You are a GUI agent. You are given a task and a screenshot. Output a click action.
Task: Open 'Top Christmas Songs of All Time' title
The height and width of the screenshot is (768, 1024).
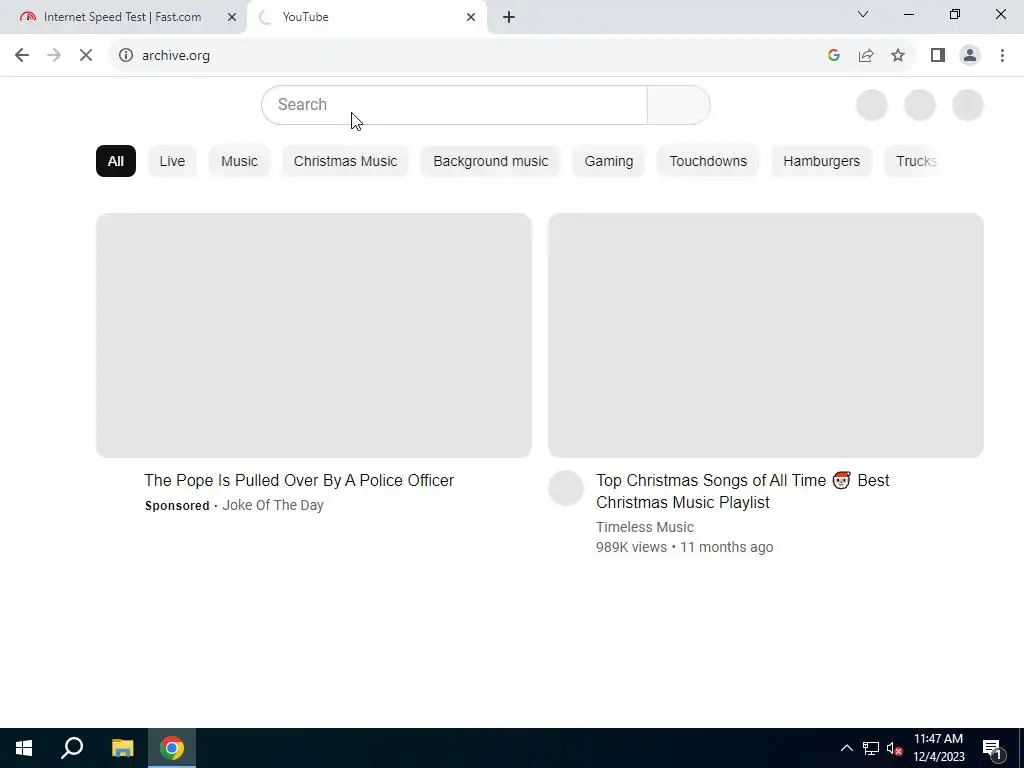[743, 491]
